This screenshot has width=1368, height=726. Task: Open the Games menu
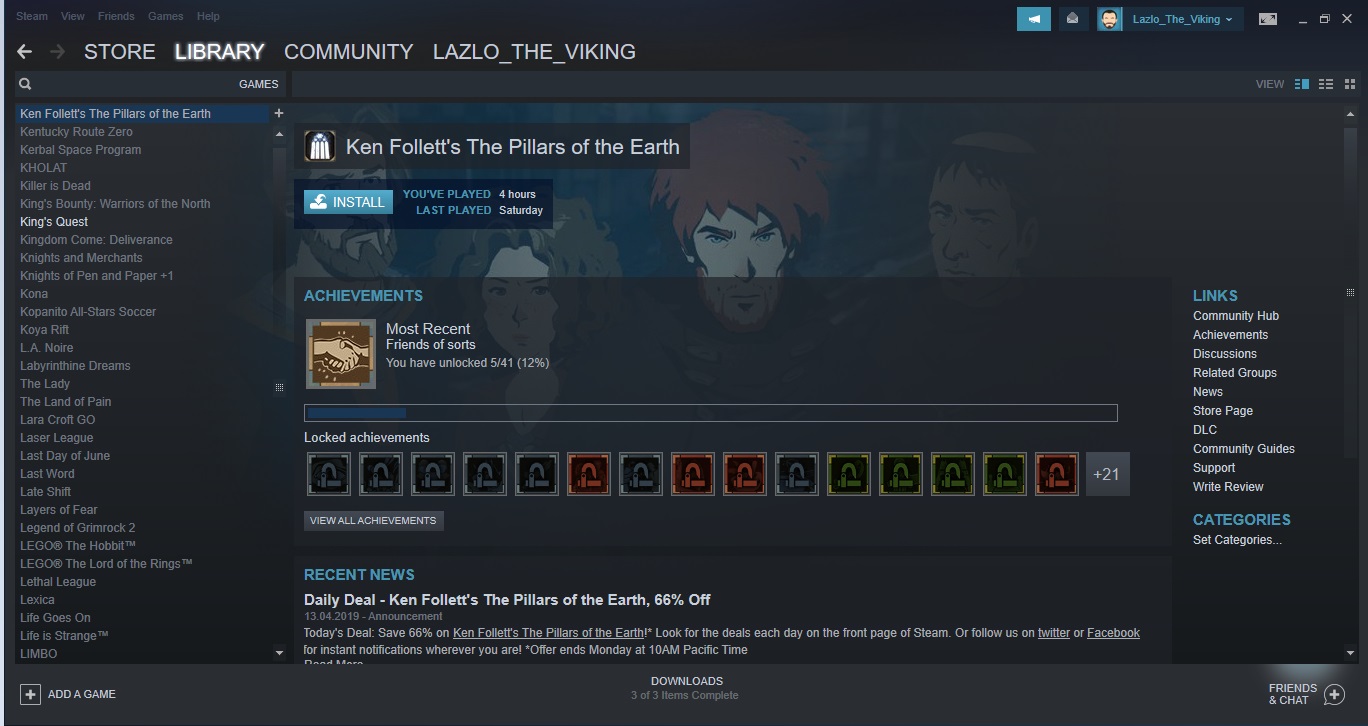click(x=165, y=16)
